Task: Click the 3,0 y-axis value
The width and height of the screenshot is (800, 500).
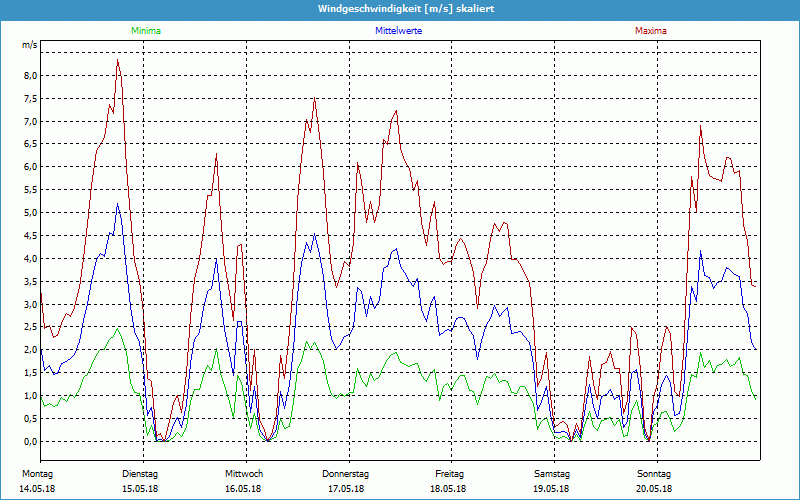Action: (x=31, y=305)
